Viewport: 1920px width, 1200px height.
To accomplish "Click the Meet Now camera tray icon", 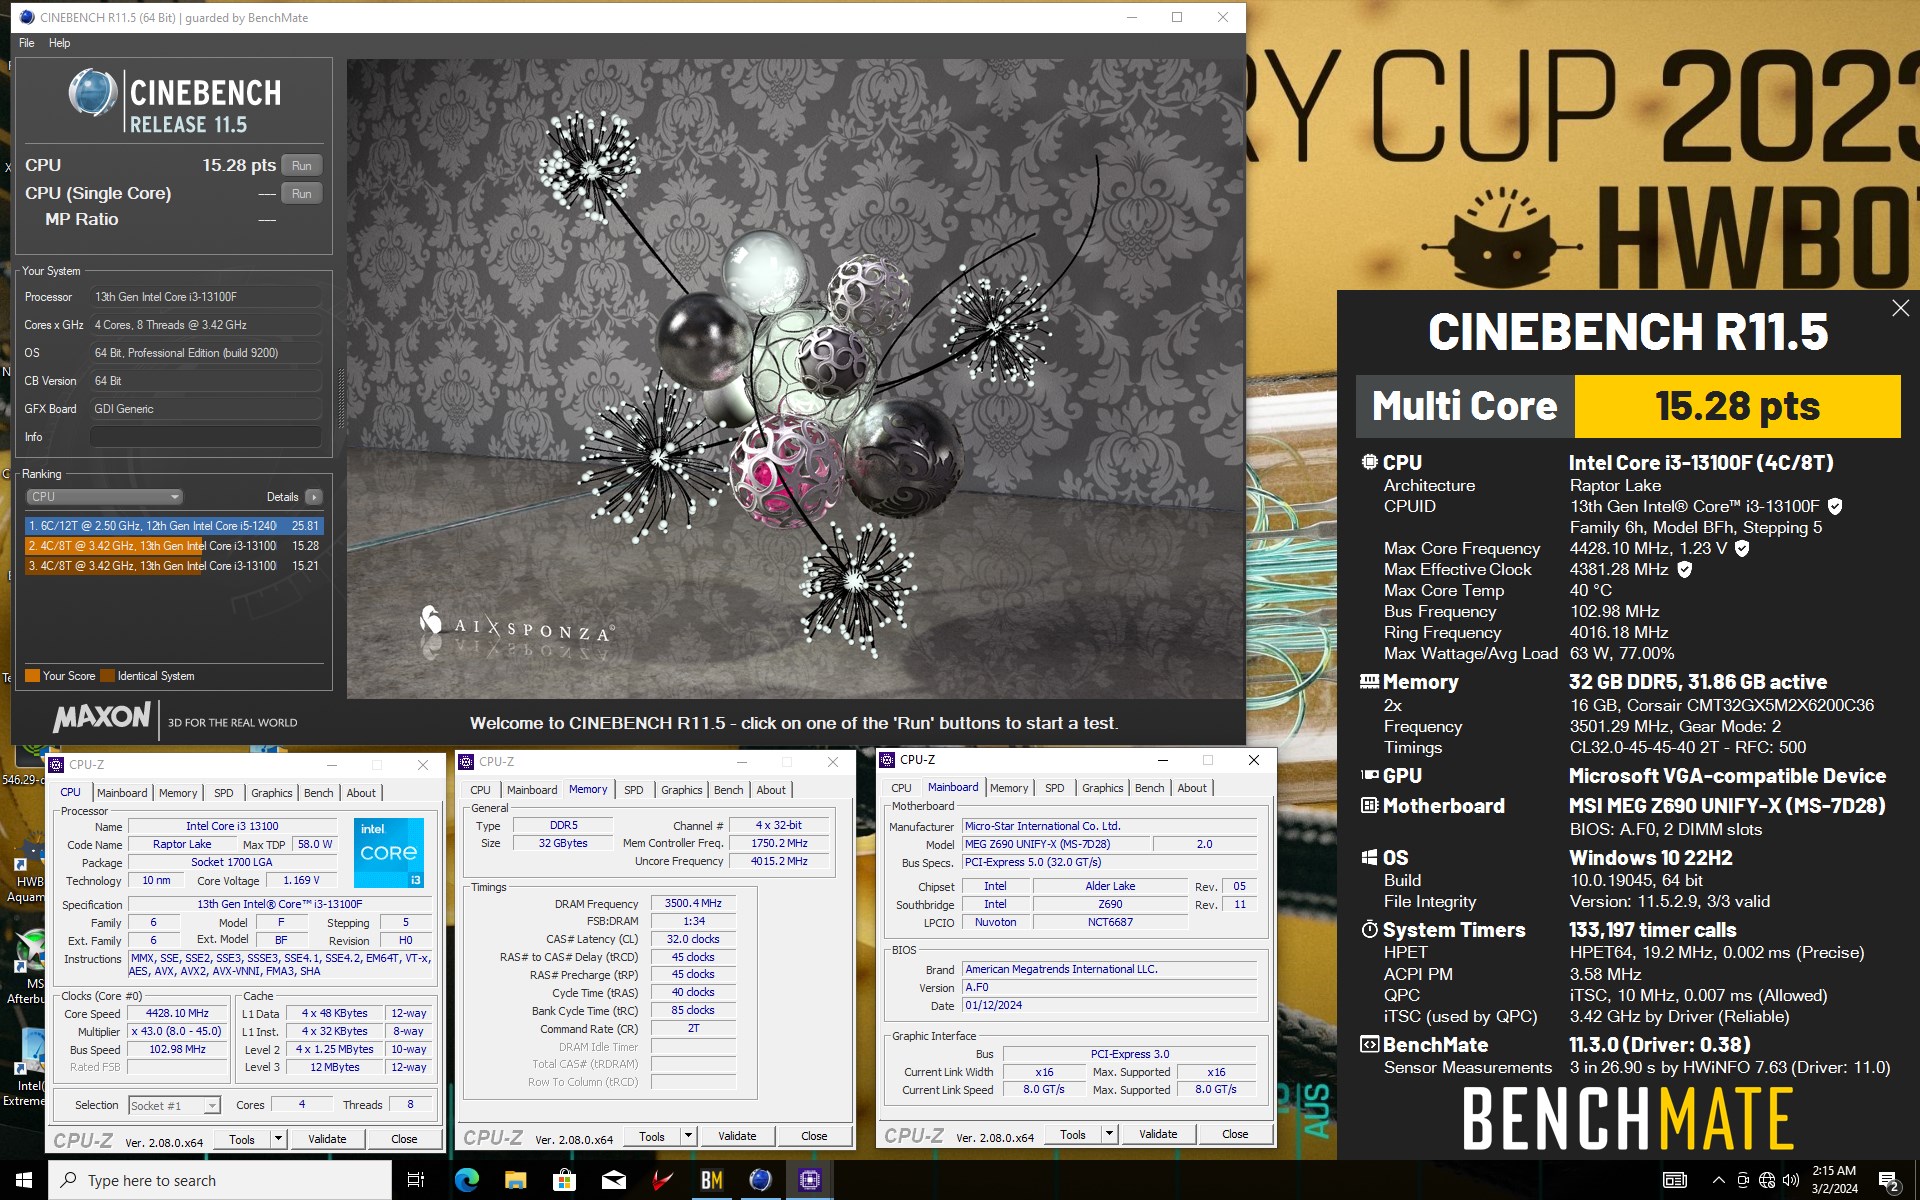I will coord(1743,1180).
